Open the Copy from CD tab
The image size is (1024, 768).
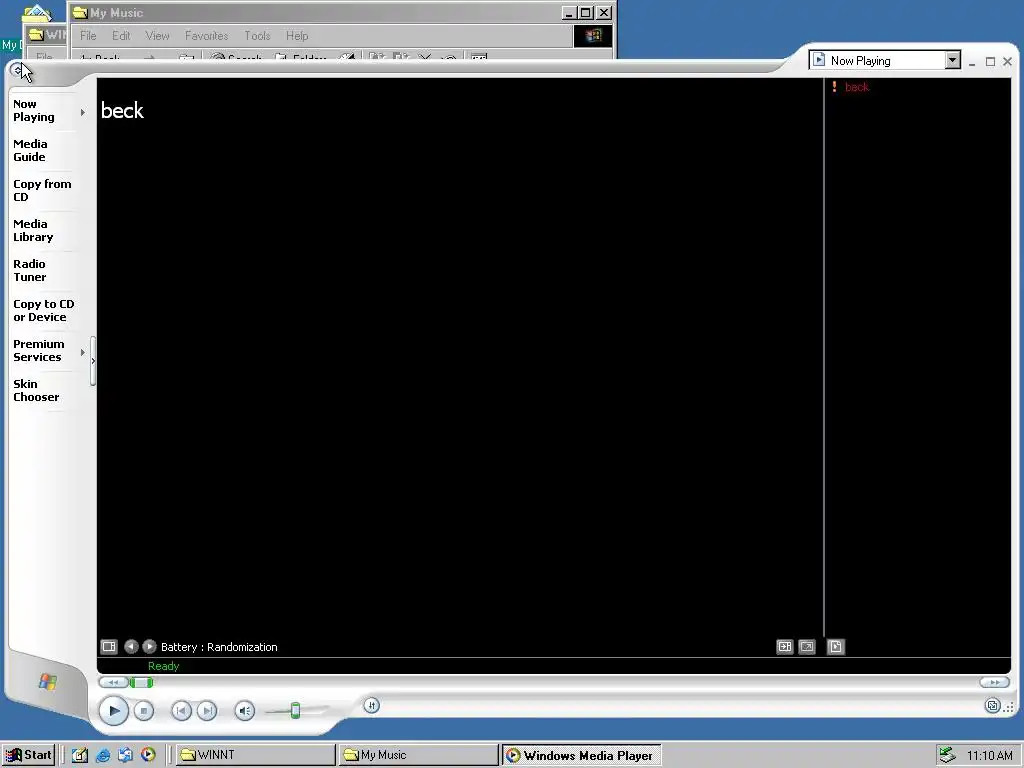click(42, 190)
